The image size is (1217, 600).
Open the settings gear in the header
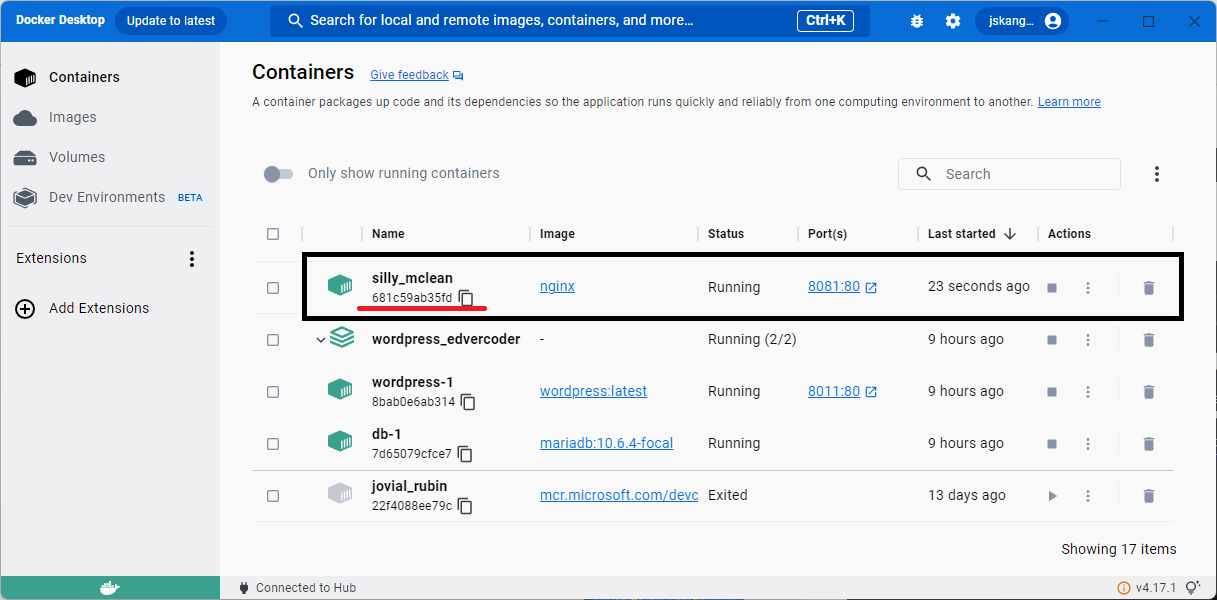click(953, 21)
